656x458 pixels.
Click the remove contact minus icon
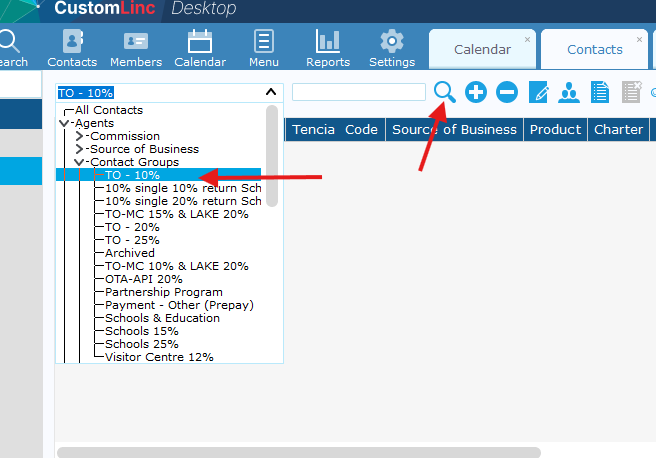click(x=507, y=92)
